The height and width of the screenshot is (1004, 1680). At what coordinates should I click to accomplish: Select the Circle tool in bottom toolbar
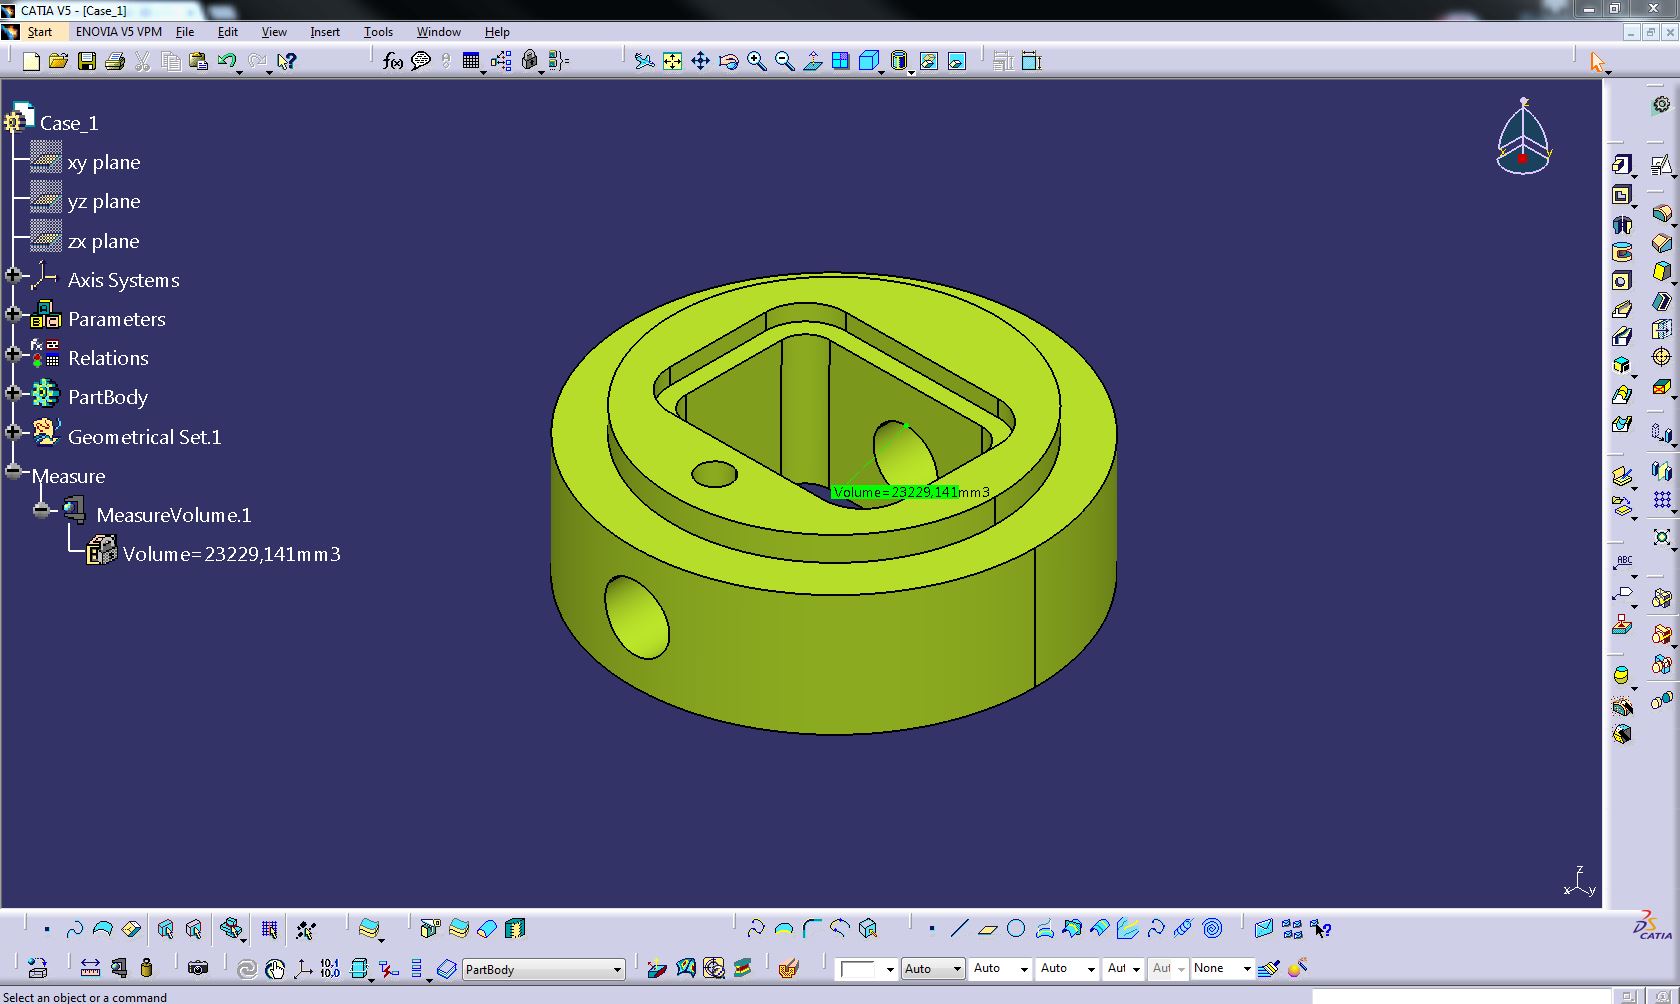[1016, 929]
